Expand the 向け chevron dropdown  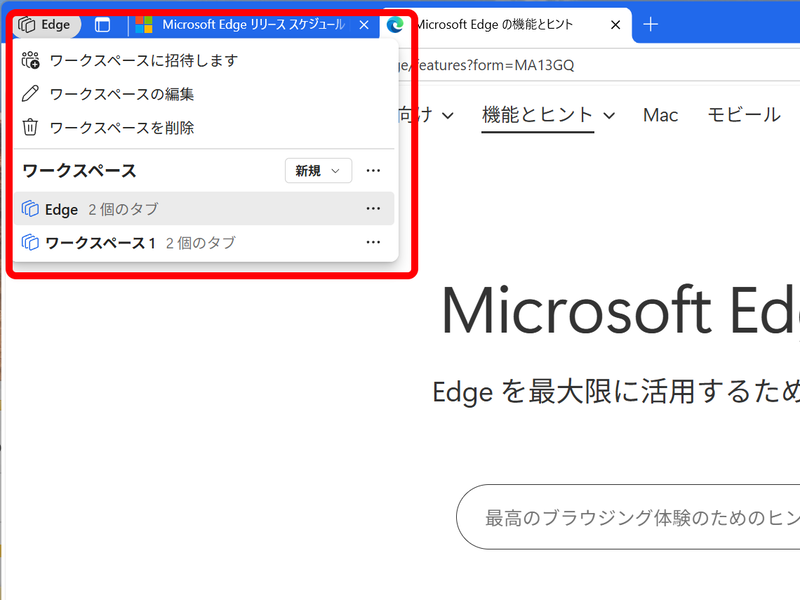coord(447,115)
